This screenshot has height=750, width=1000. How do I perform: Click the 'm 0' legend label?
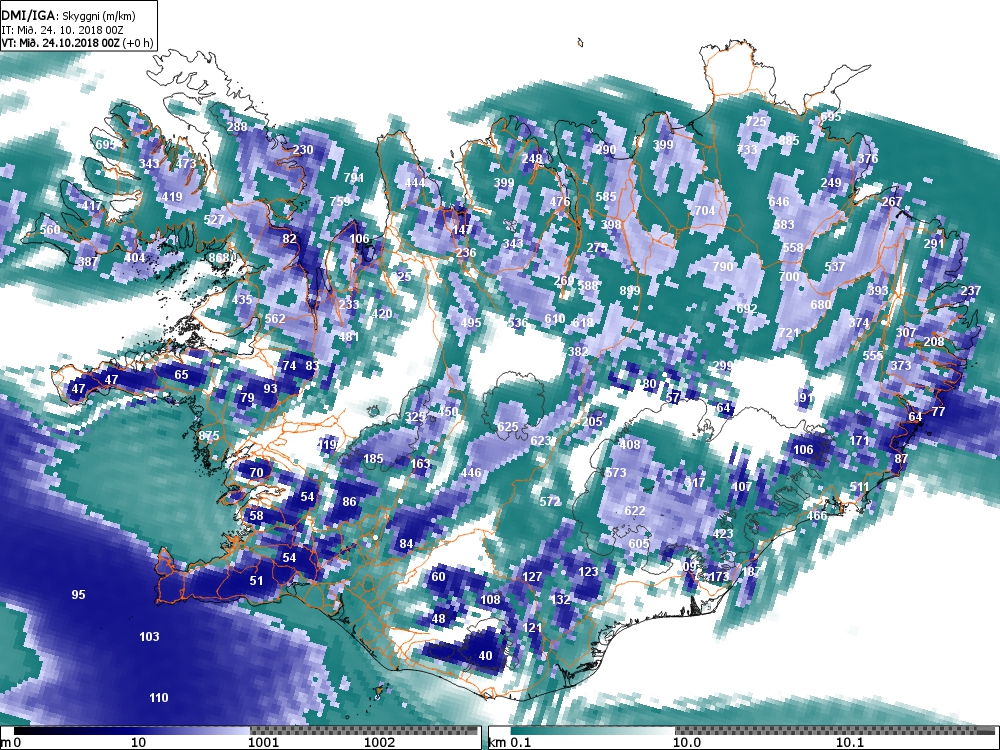click(11, 743)
